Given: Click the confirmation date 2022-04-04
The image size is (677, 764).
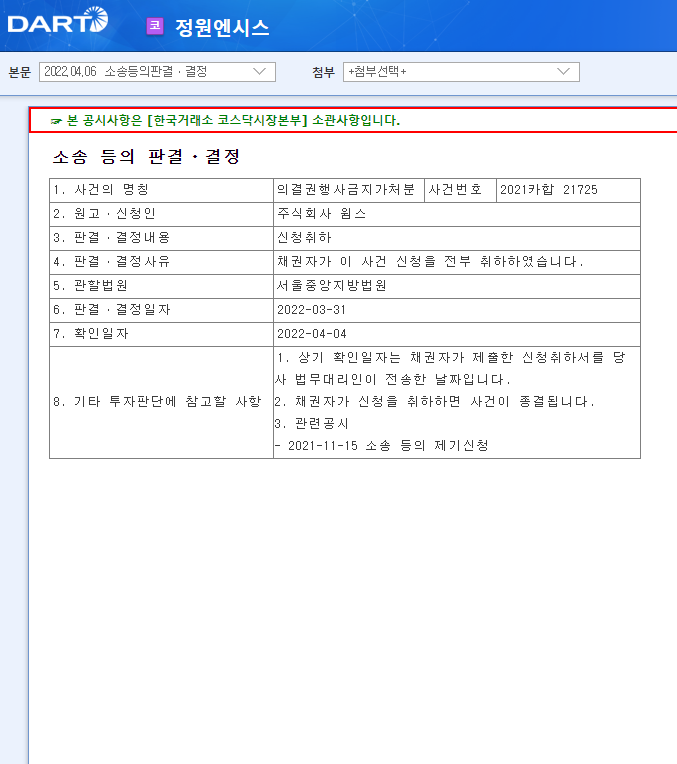Looking at the screenshot, I should click(x=311, y=334).
